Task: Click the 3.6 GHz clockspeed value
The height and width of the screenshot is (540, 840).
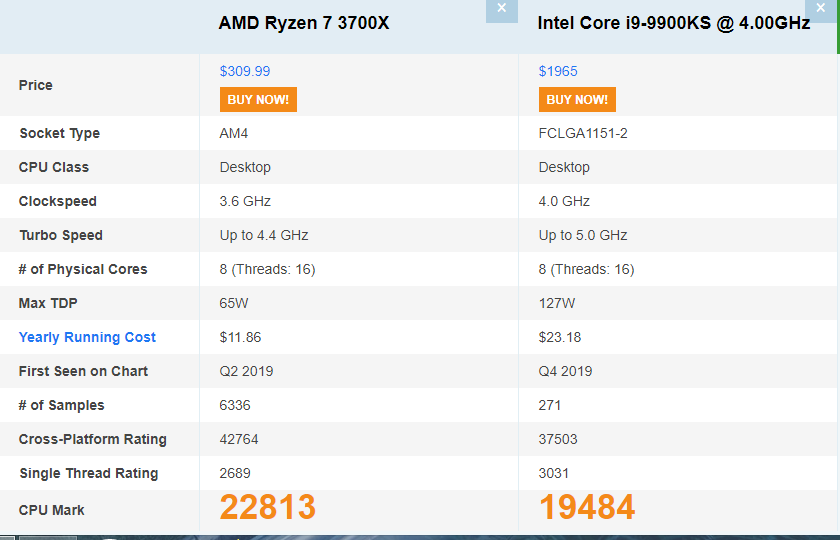Action: tap(245, 201)
